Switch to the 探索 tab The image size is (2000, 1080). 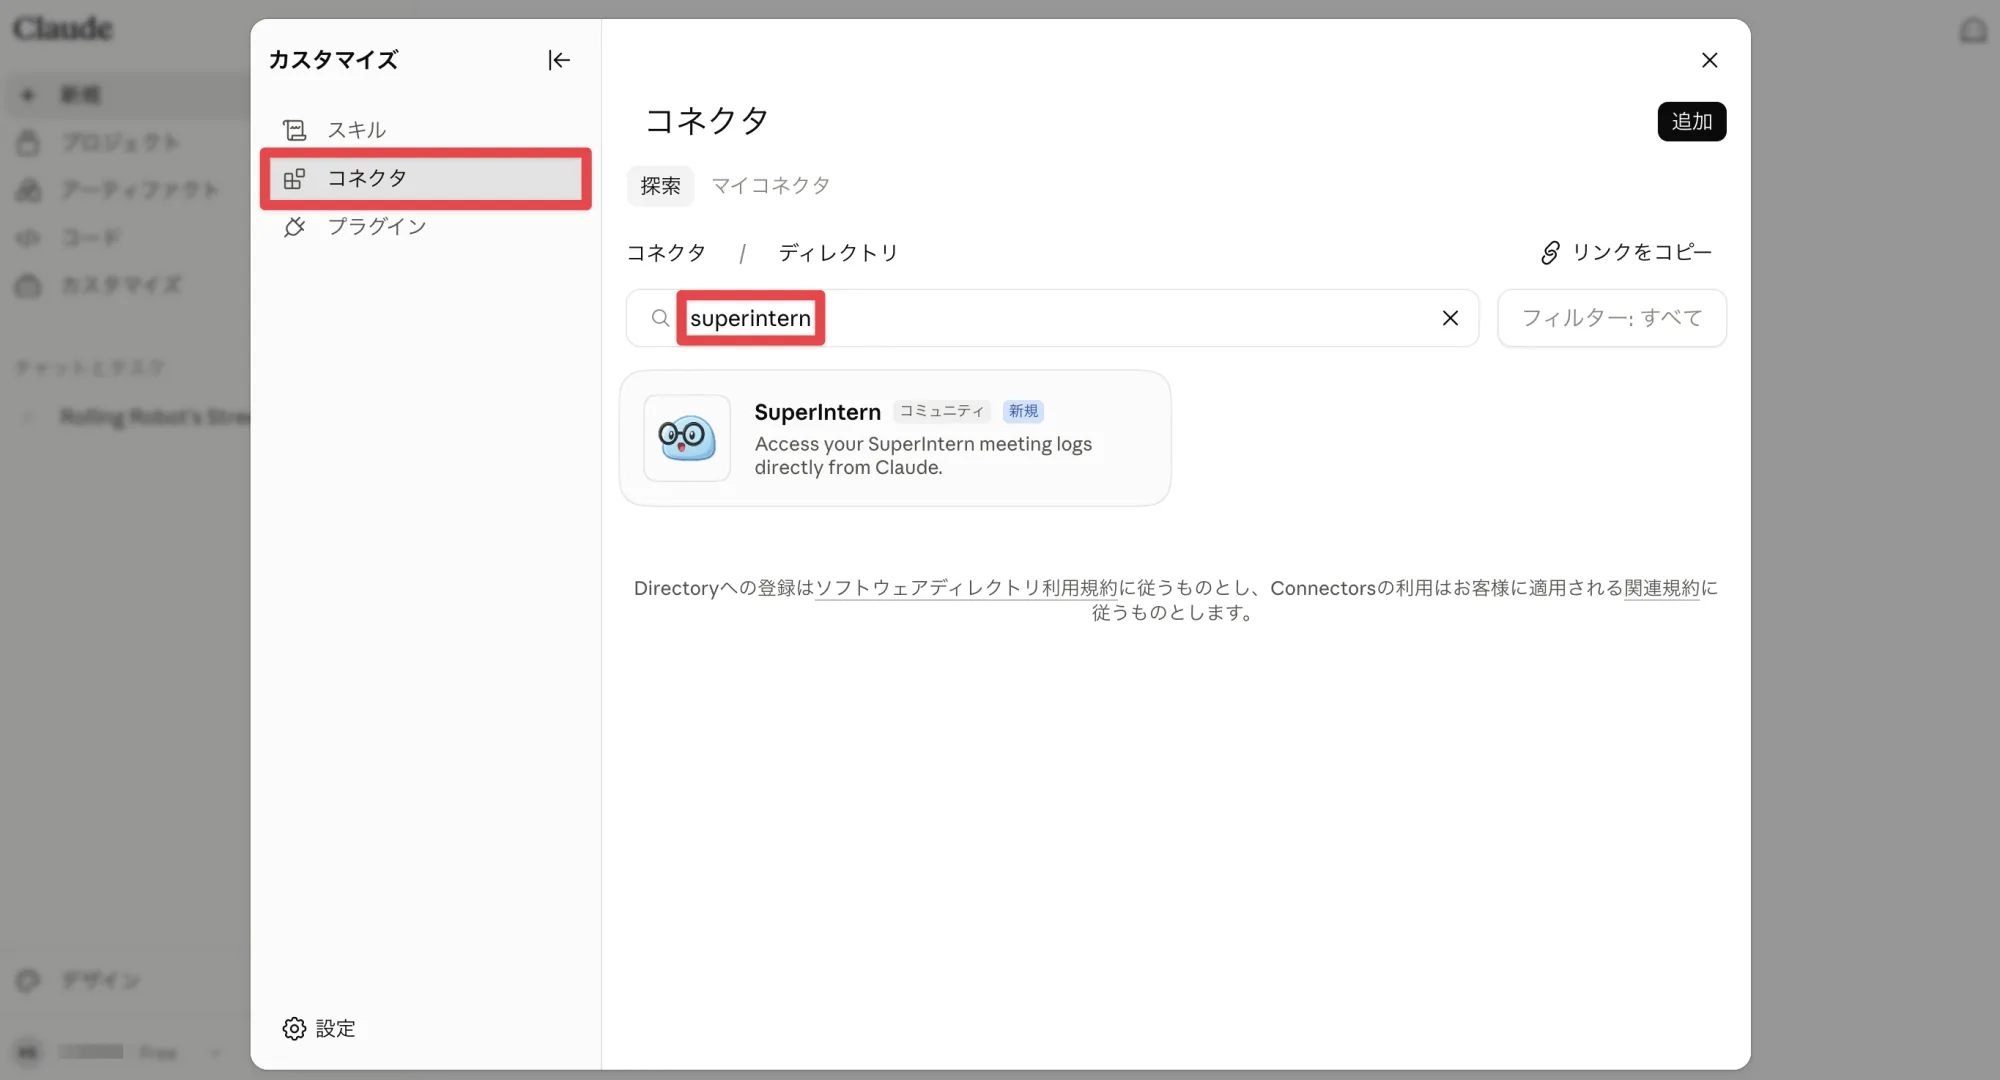660,186
